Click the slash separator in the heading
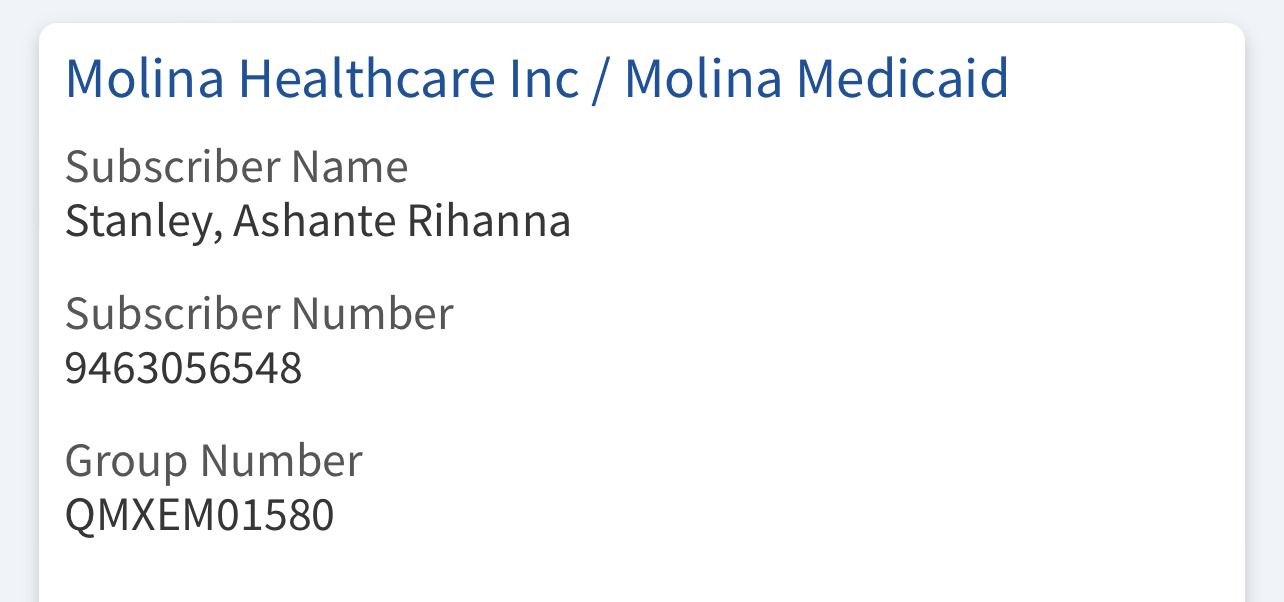The height and width of the screenshot is (602, 1284). (x=601, y=80)
